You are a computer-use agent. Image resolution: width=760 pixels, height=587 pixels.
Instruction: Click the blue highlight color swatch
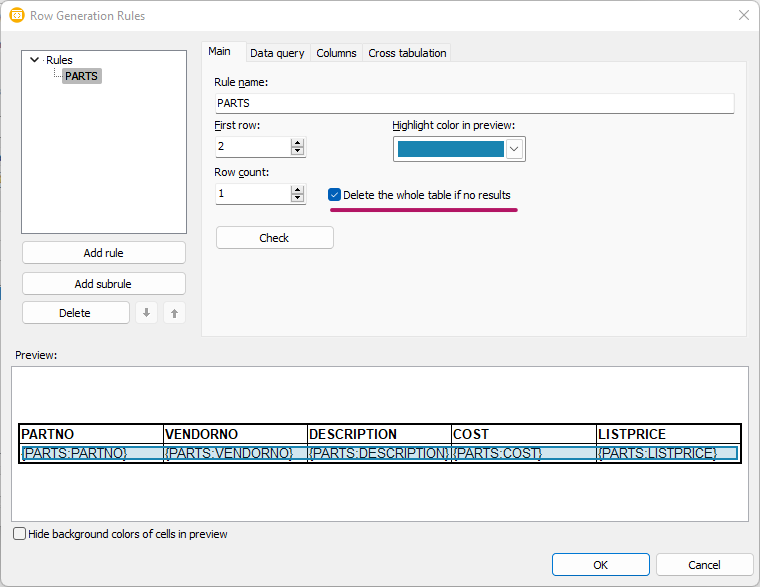point(450,149)
